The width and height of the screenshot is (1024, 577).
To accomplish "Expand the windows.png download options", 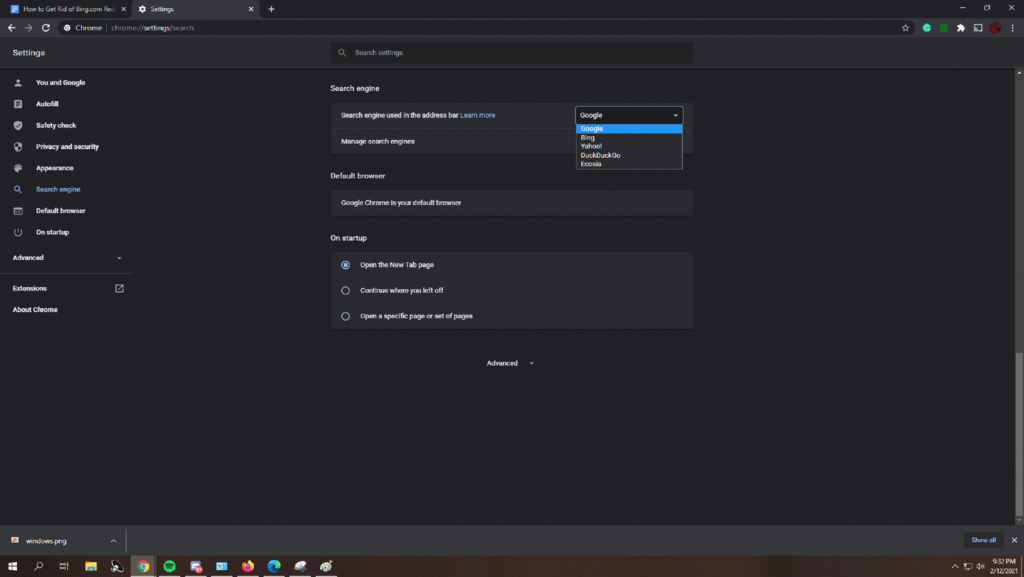I will point(113,541).
